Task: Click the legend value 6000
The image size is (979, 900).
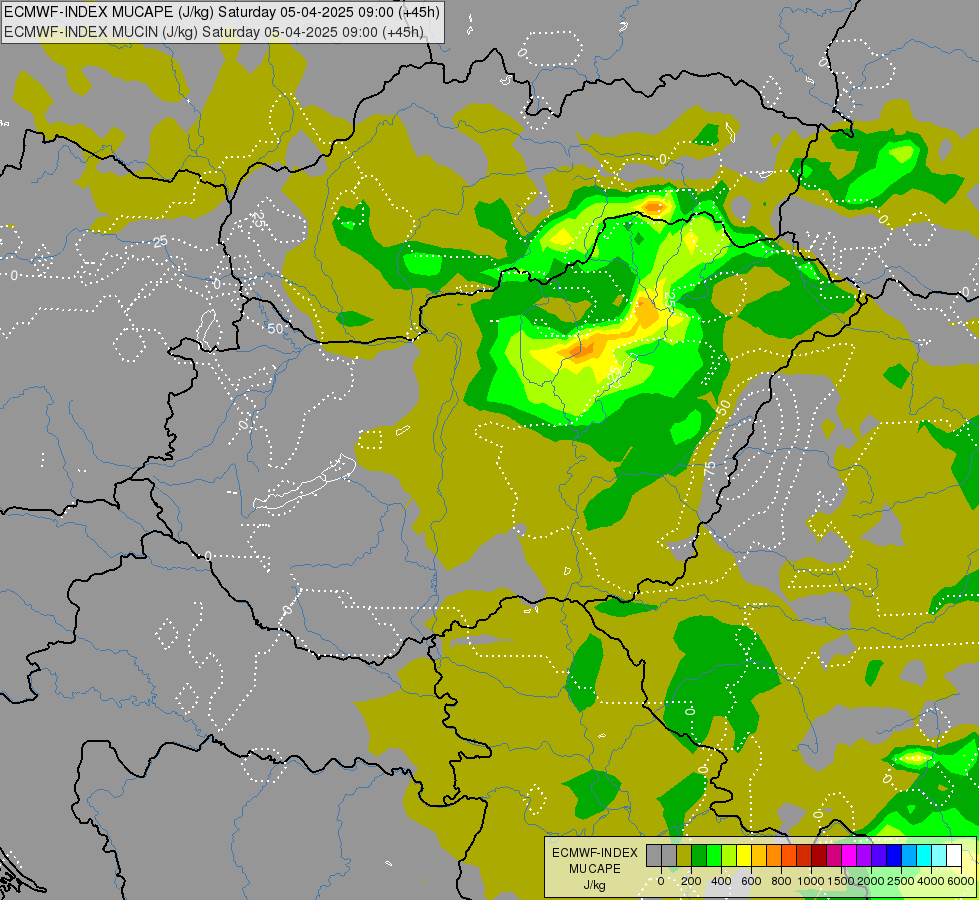Action: (x=961, y=881)
